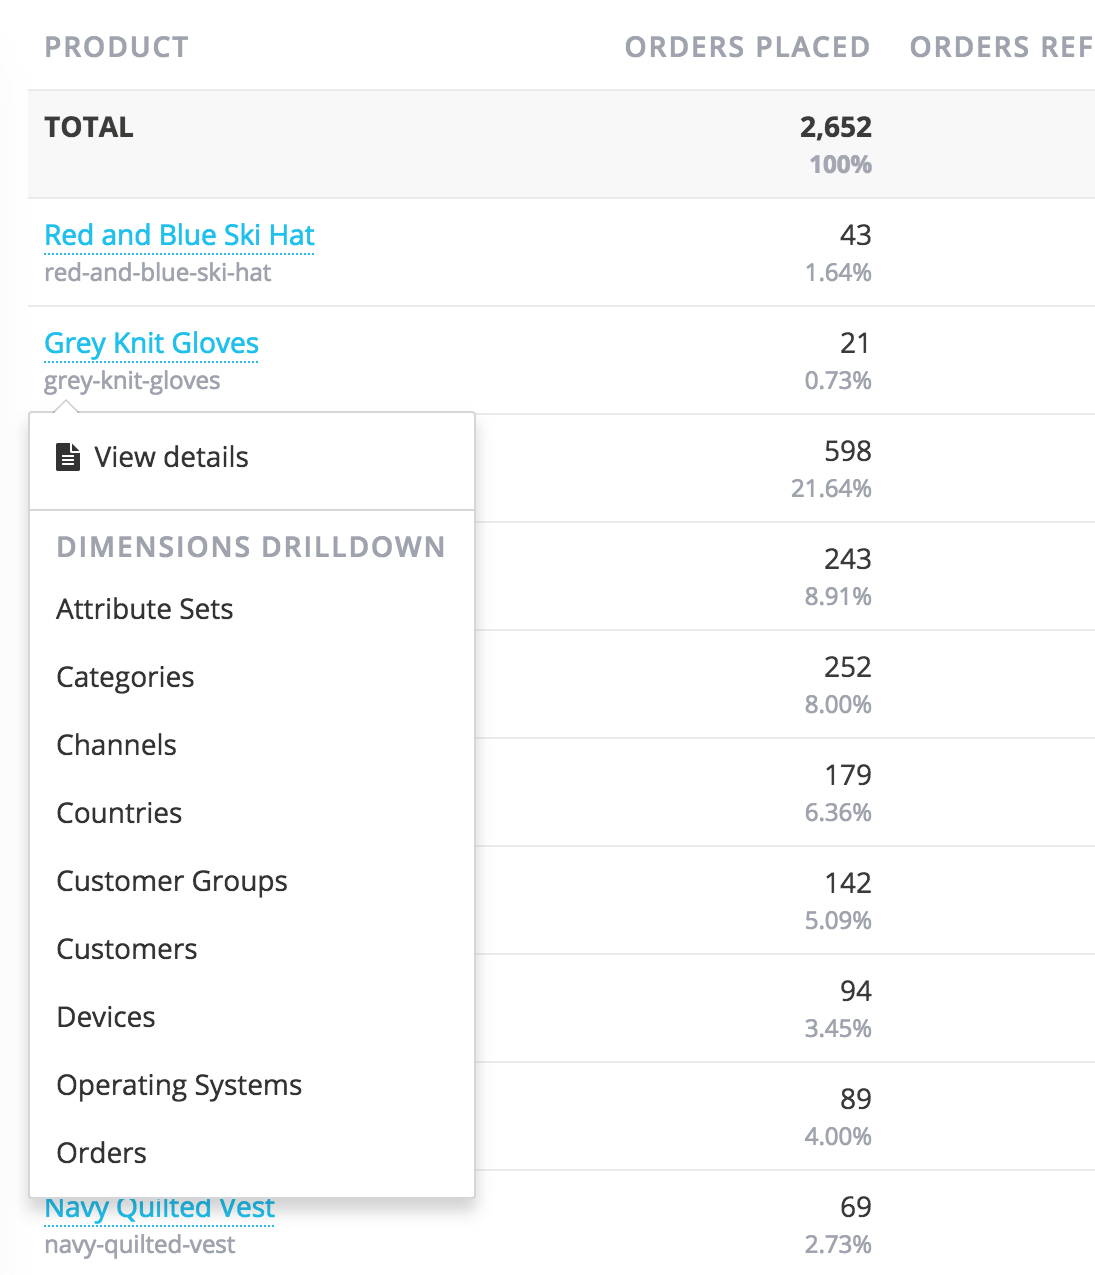
Task: Open the Navy Quilted Vest product link
Action: click(160, 1208)
